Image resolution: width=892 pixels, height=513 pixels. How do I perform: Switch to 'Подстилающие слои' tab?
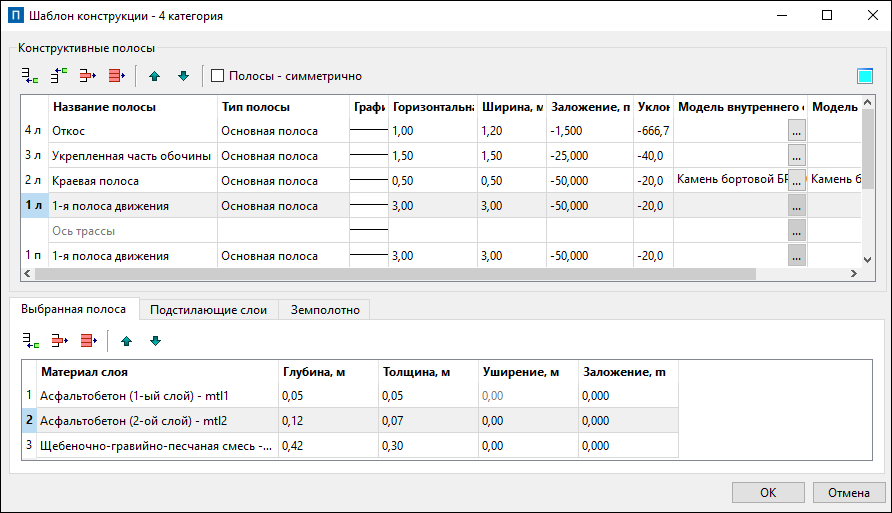[208, 310]
